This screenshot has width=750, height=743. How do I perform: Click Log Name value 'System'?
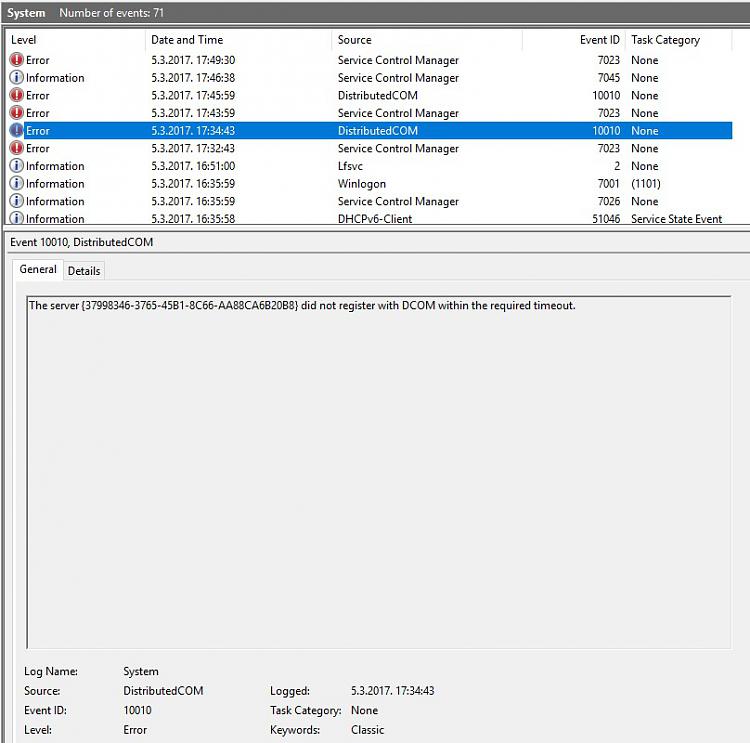point(141,671)
